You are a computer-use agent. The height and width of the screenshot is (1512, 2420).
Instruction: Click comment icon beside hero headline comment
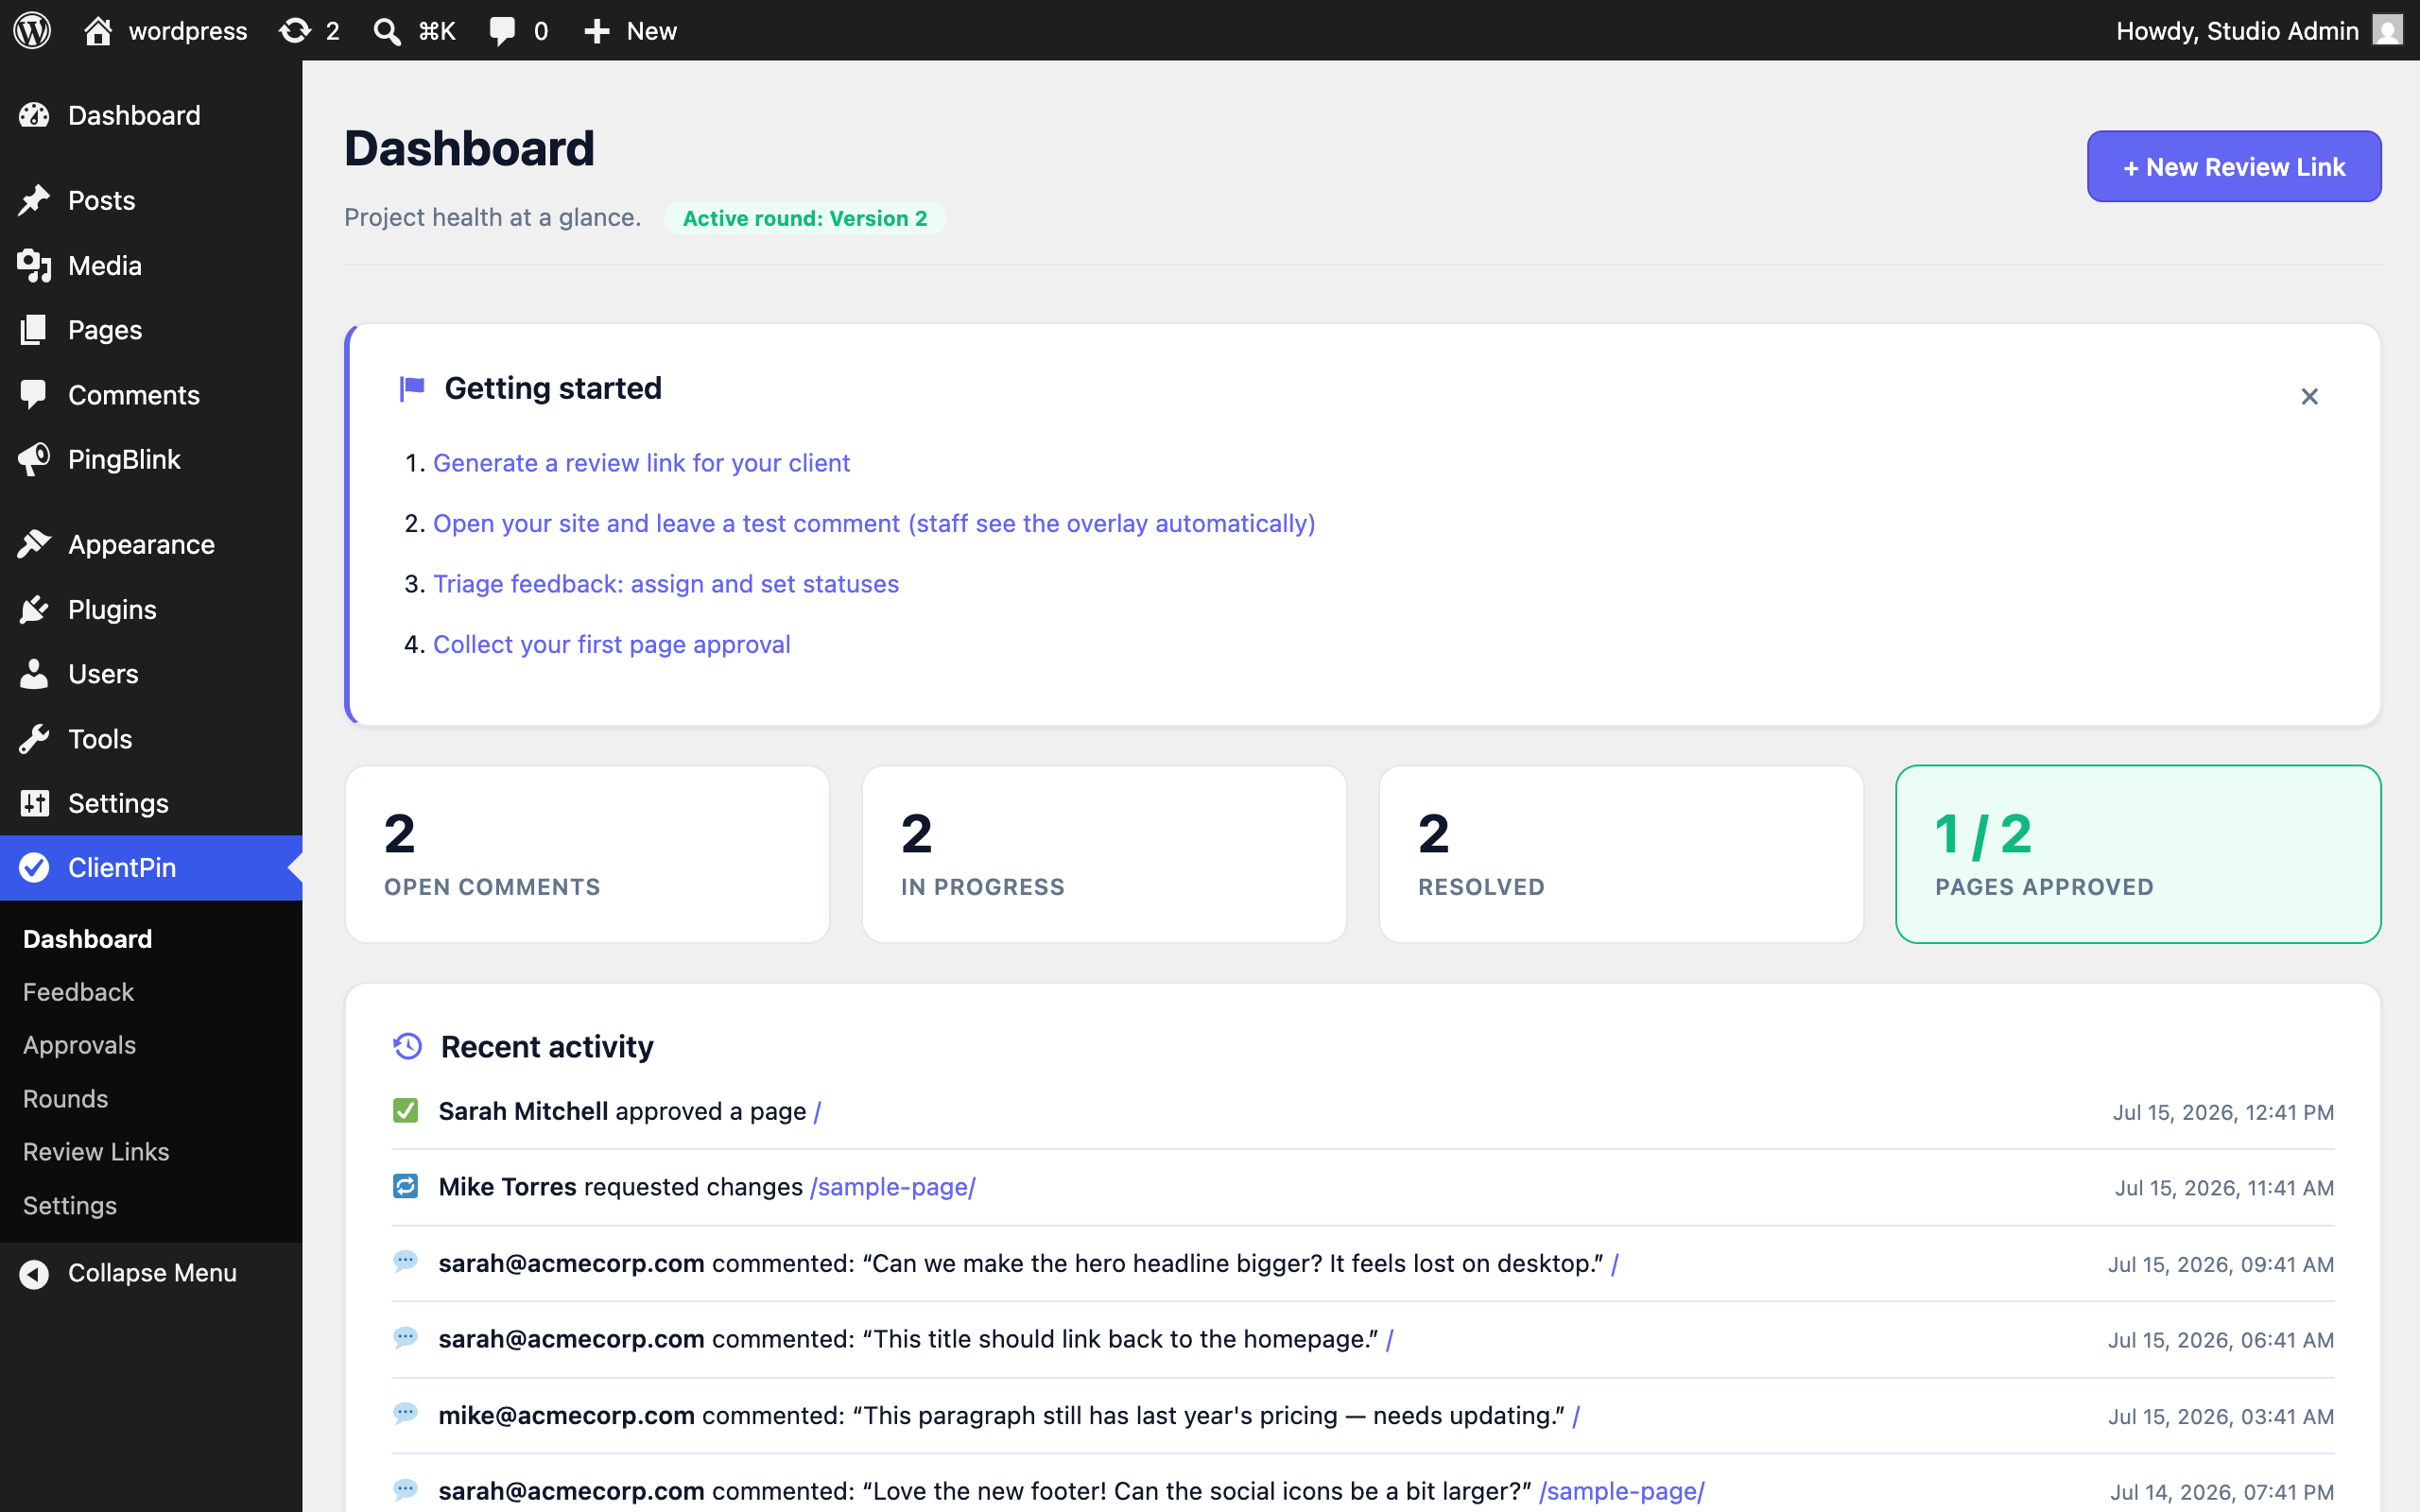pyautogui.click(x=405, y=1262)
